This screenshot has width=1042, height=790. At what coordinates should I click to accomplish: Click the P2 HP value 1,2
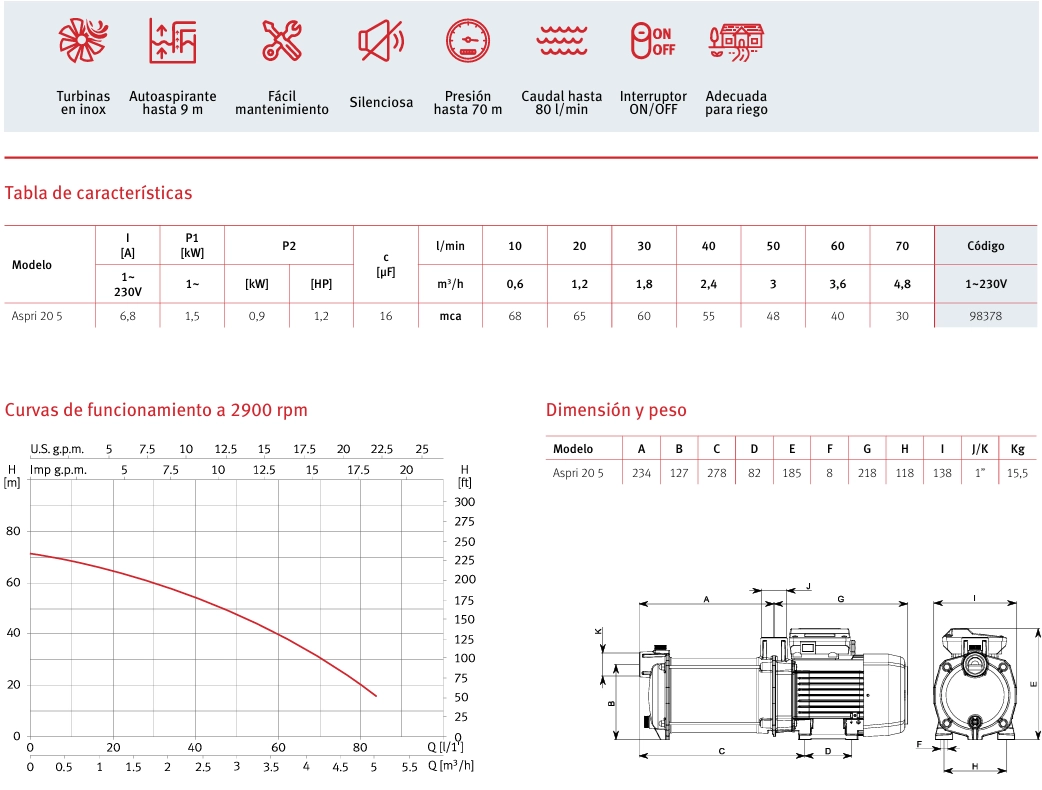click(321, 316)
